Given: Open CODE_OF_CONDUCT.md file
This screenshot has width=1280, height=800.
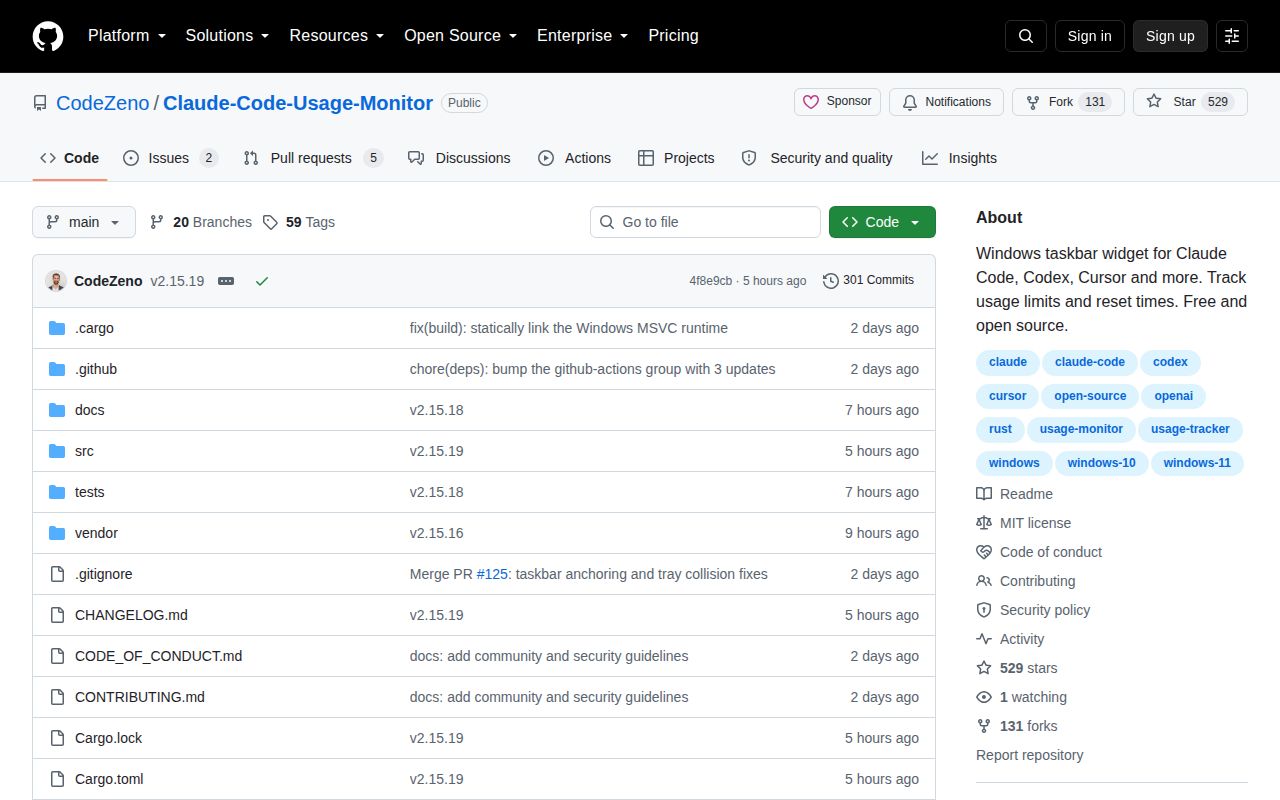Looking at the screenshot, I should pyautogui.click(x=158, y=656).
